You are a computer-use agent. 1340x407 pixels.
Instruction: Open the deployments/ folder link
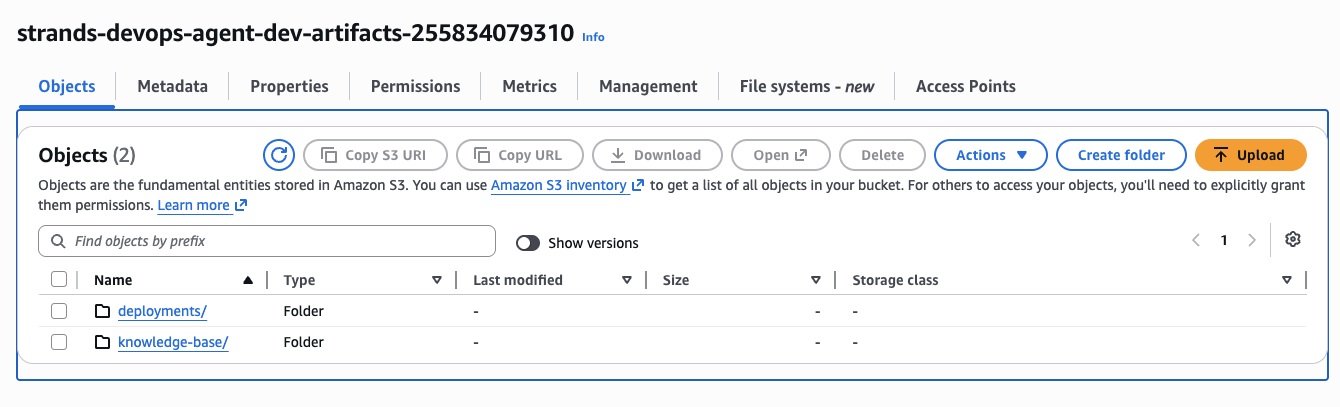click(162, 311)
